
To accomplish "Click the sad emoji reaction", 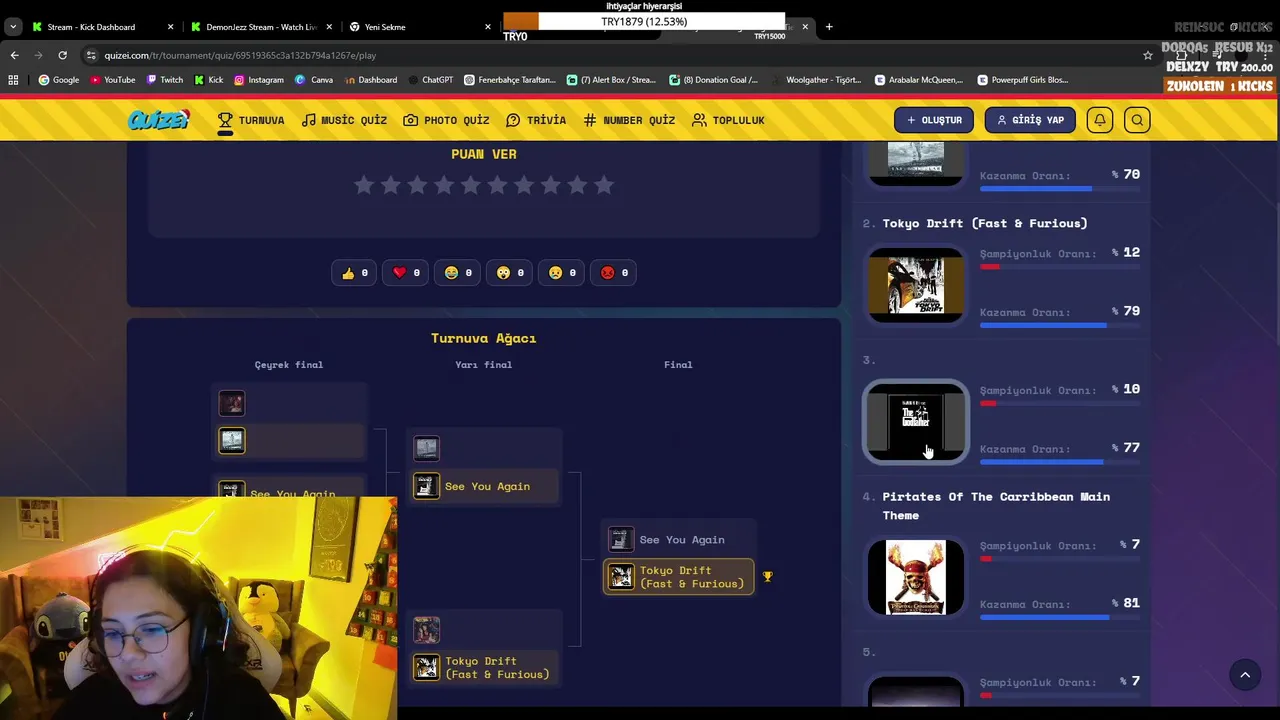I will pyautogui.click(x=562, y=272).
